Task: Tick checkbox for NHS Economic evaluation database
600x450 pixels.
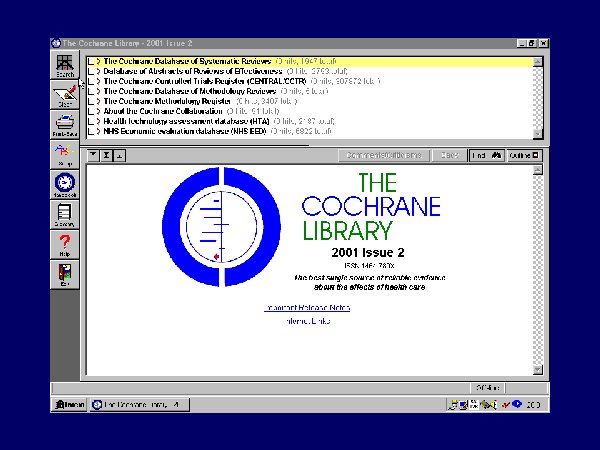Action: pos(91,131)
